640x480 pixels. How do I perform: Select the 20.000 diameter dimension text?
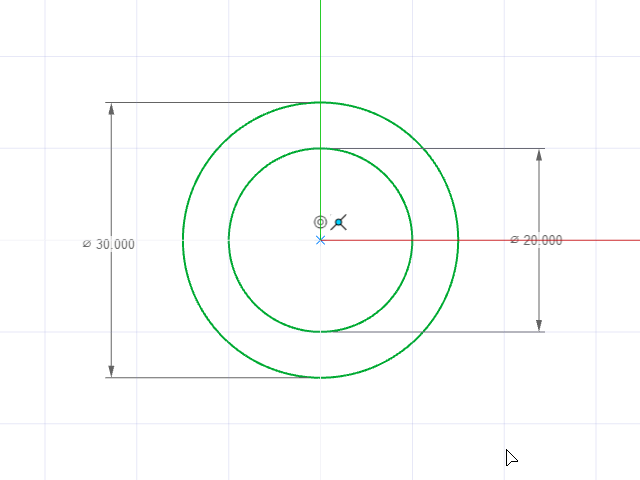(x=536, y=240)
